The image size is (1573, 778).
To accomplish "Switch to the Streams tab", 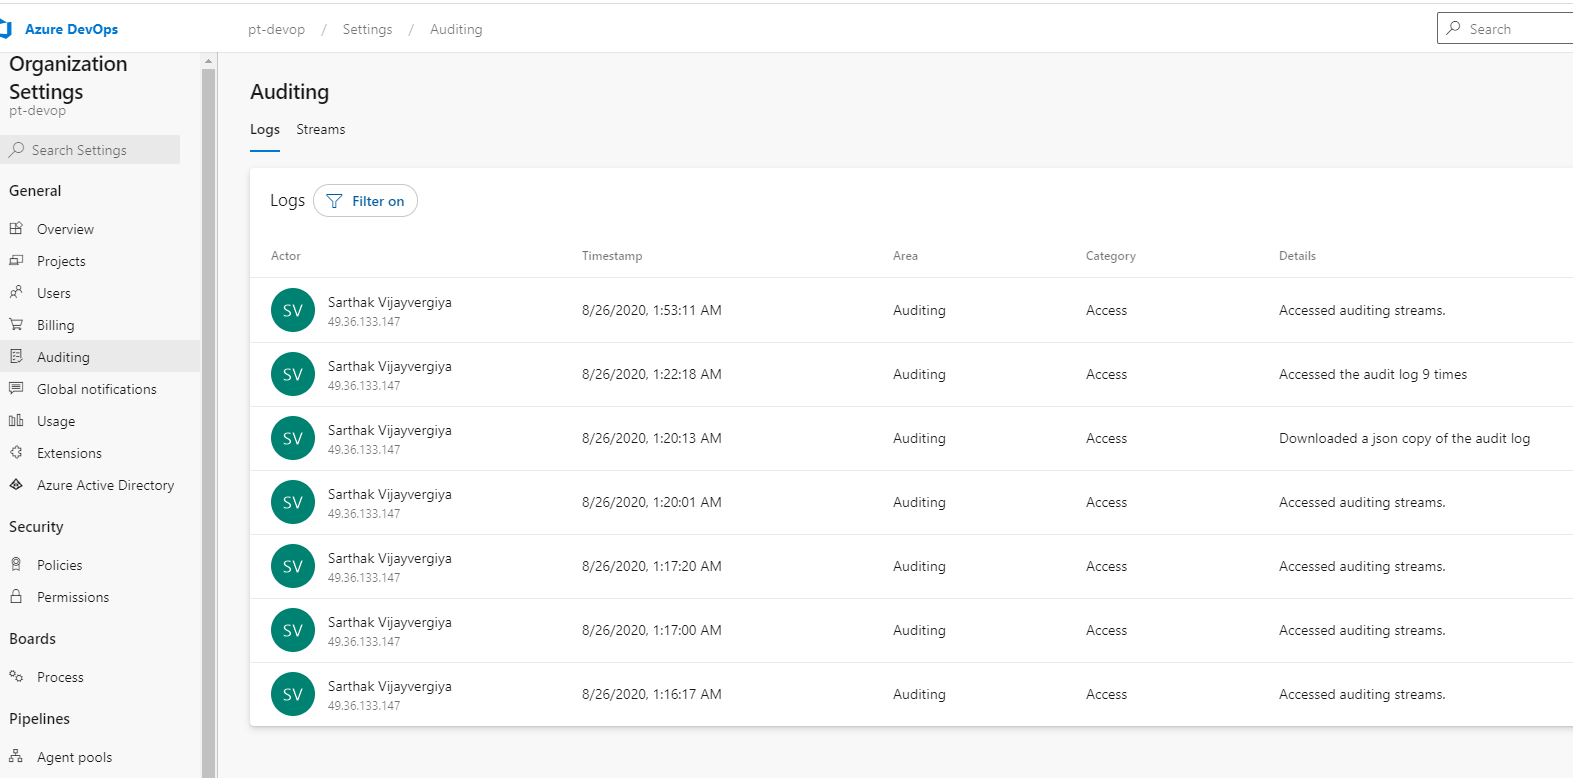I will [x=320, y=130].
